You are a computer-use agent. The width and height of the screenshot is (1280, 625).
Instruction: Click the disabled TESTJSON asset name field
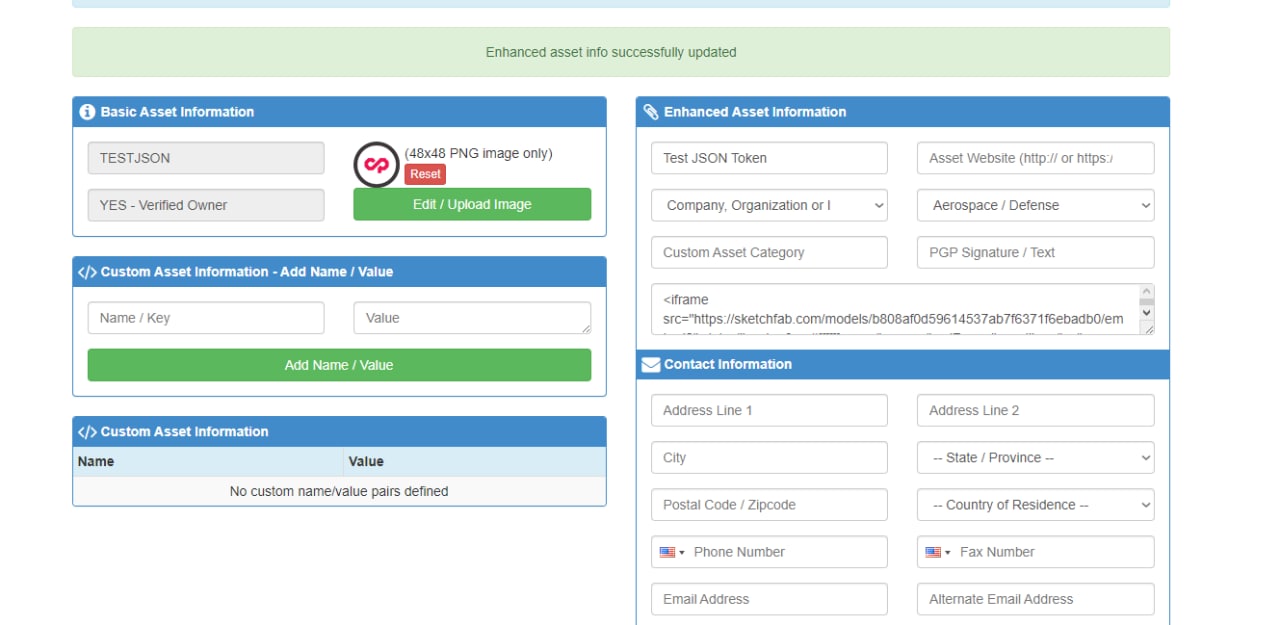[206, 158]
